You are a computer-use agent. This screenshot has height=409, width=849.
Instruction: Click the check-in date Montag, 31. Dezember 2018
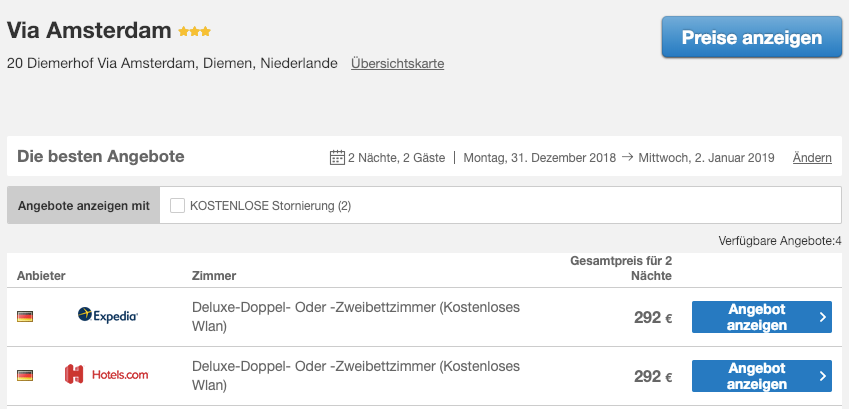click(540, 158)
